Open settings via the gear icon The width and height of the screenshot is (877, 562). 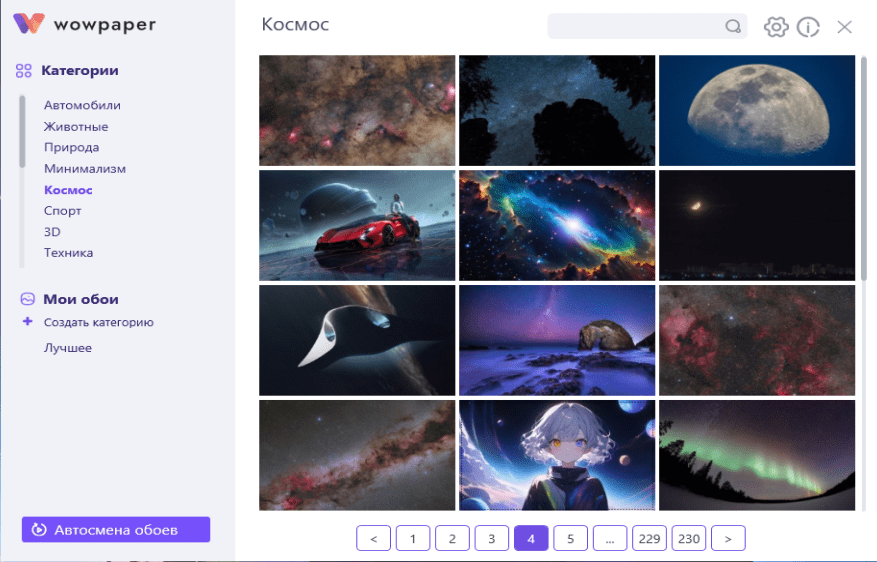point(776,27)
